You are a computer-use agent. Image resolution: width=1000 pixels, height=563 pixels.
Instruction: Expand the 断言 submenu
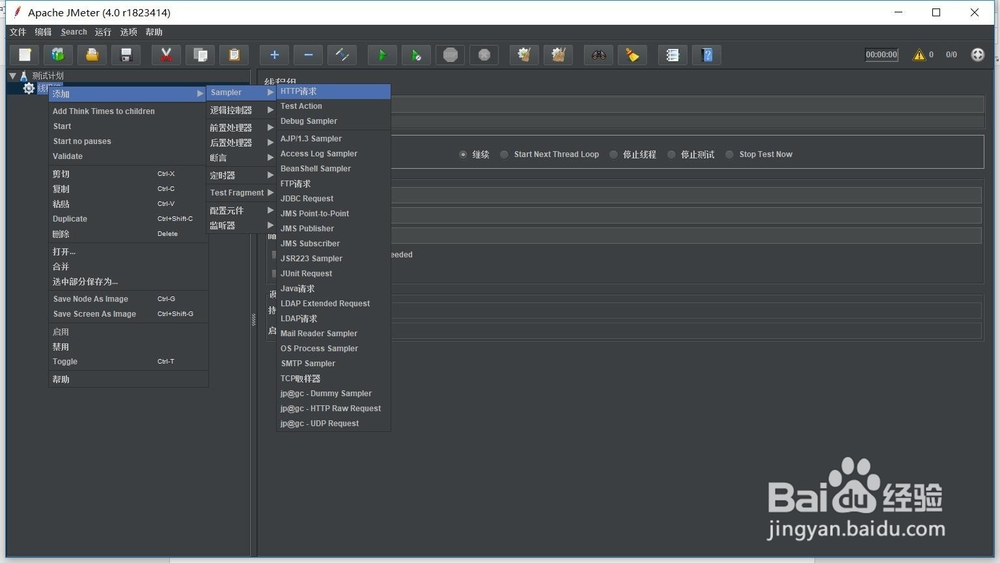[242, 157]
